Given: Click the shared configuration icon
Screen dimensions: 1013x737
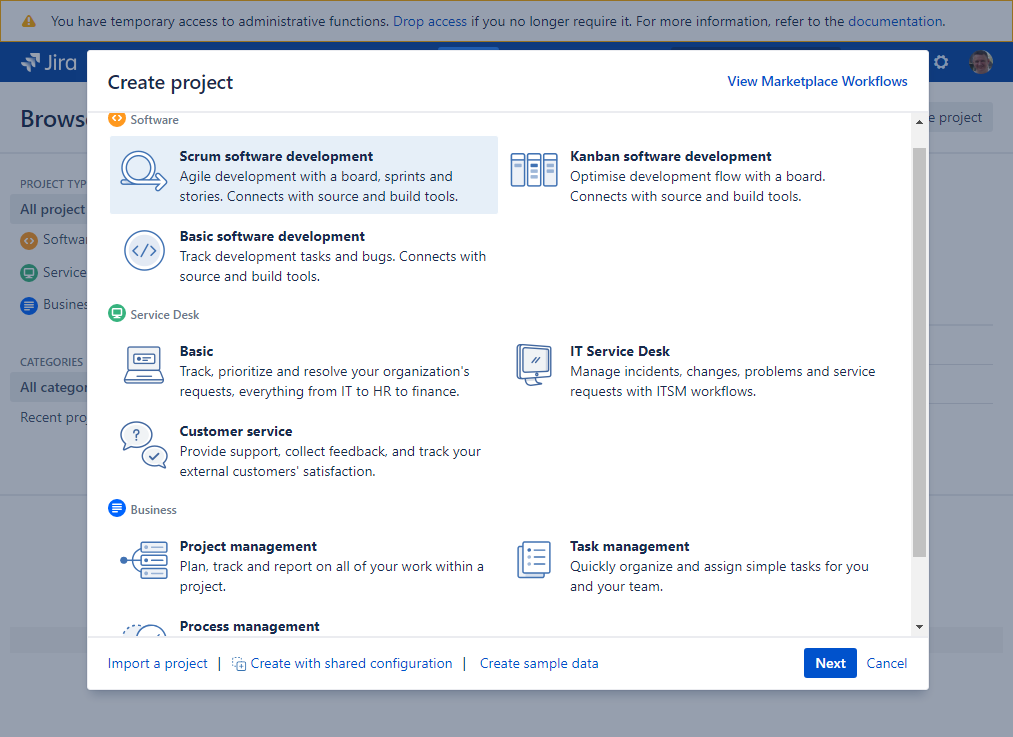Looking at the screenshot, I should (238, 664).
